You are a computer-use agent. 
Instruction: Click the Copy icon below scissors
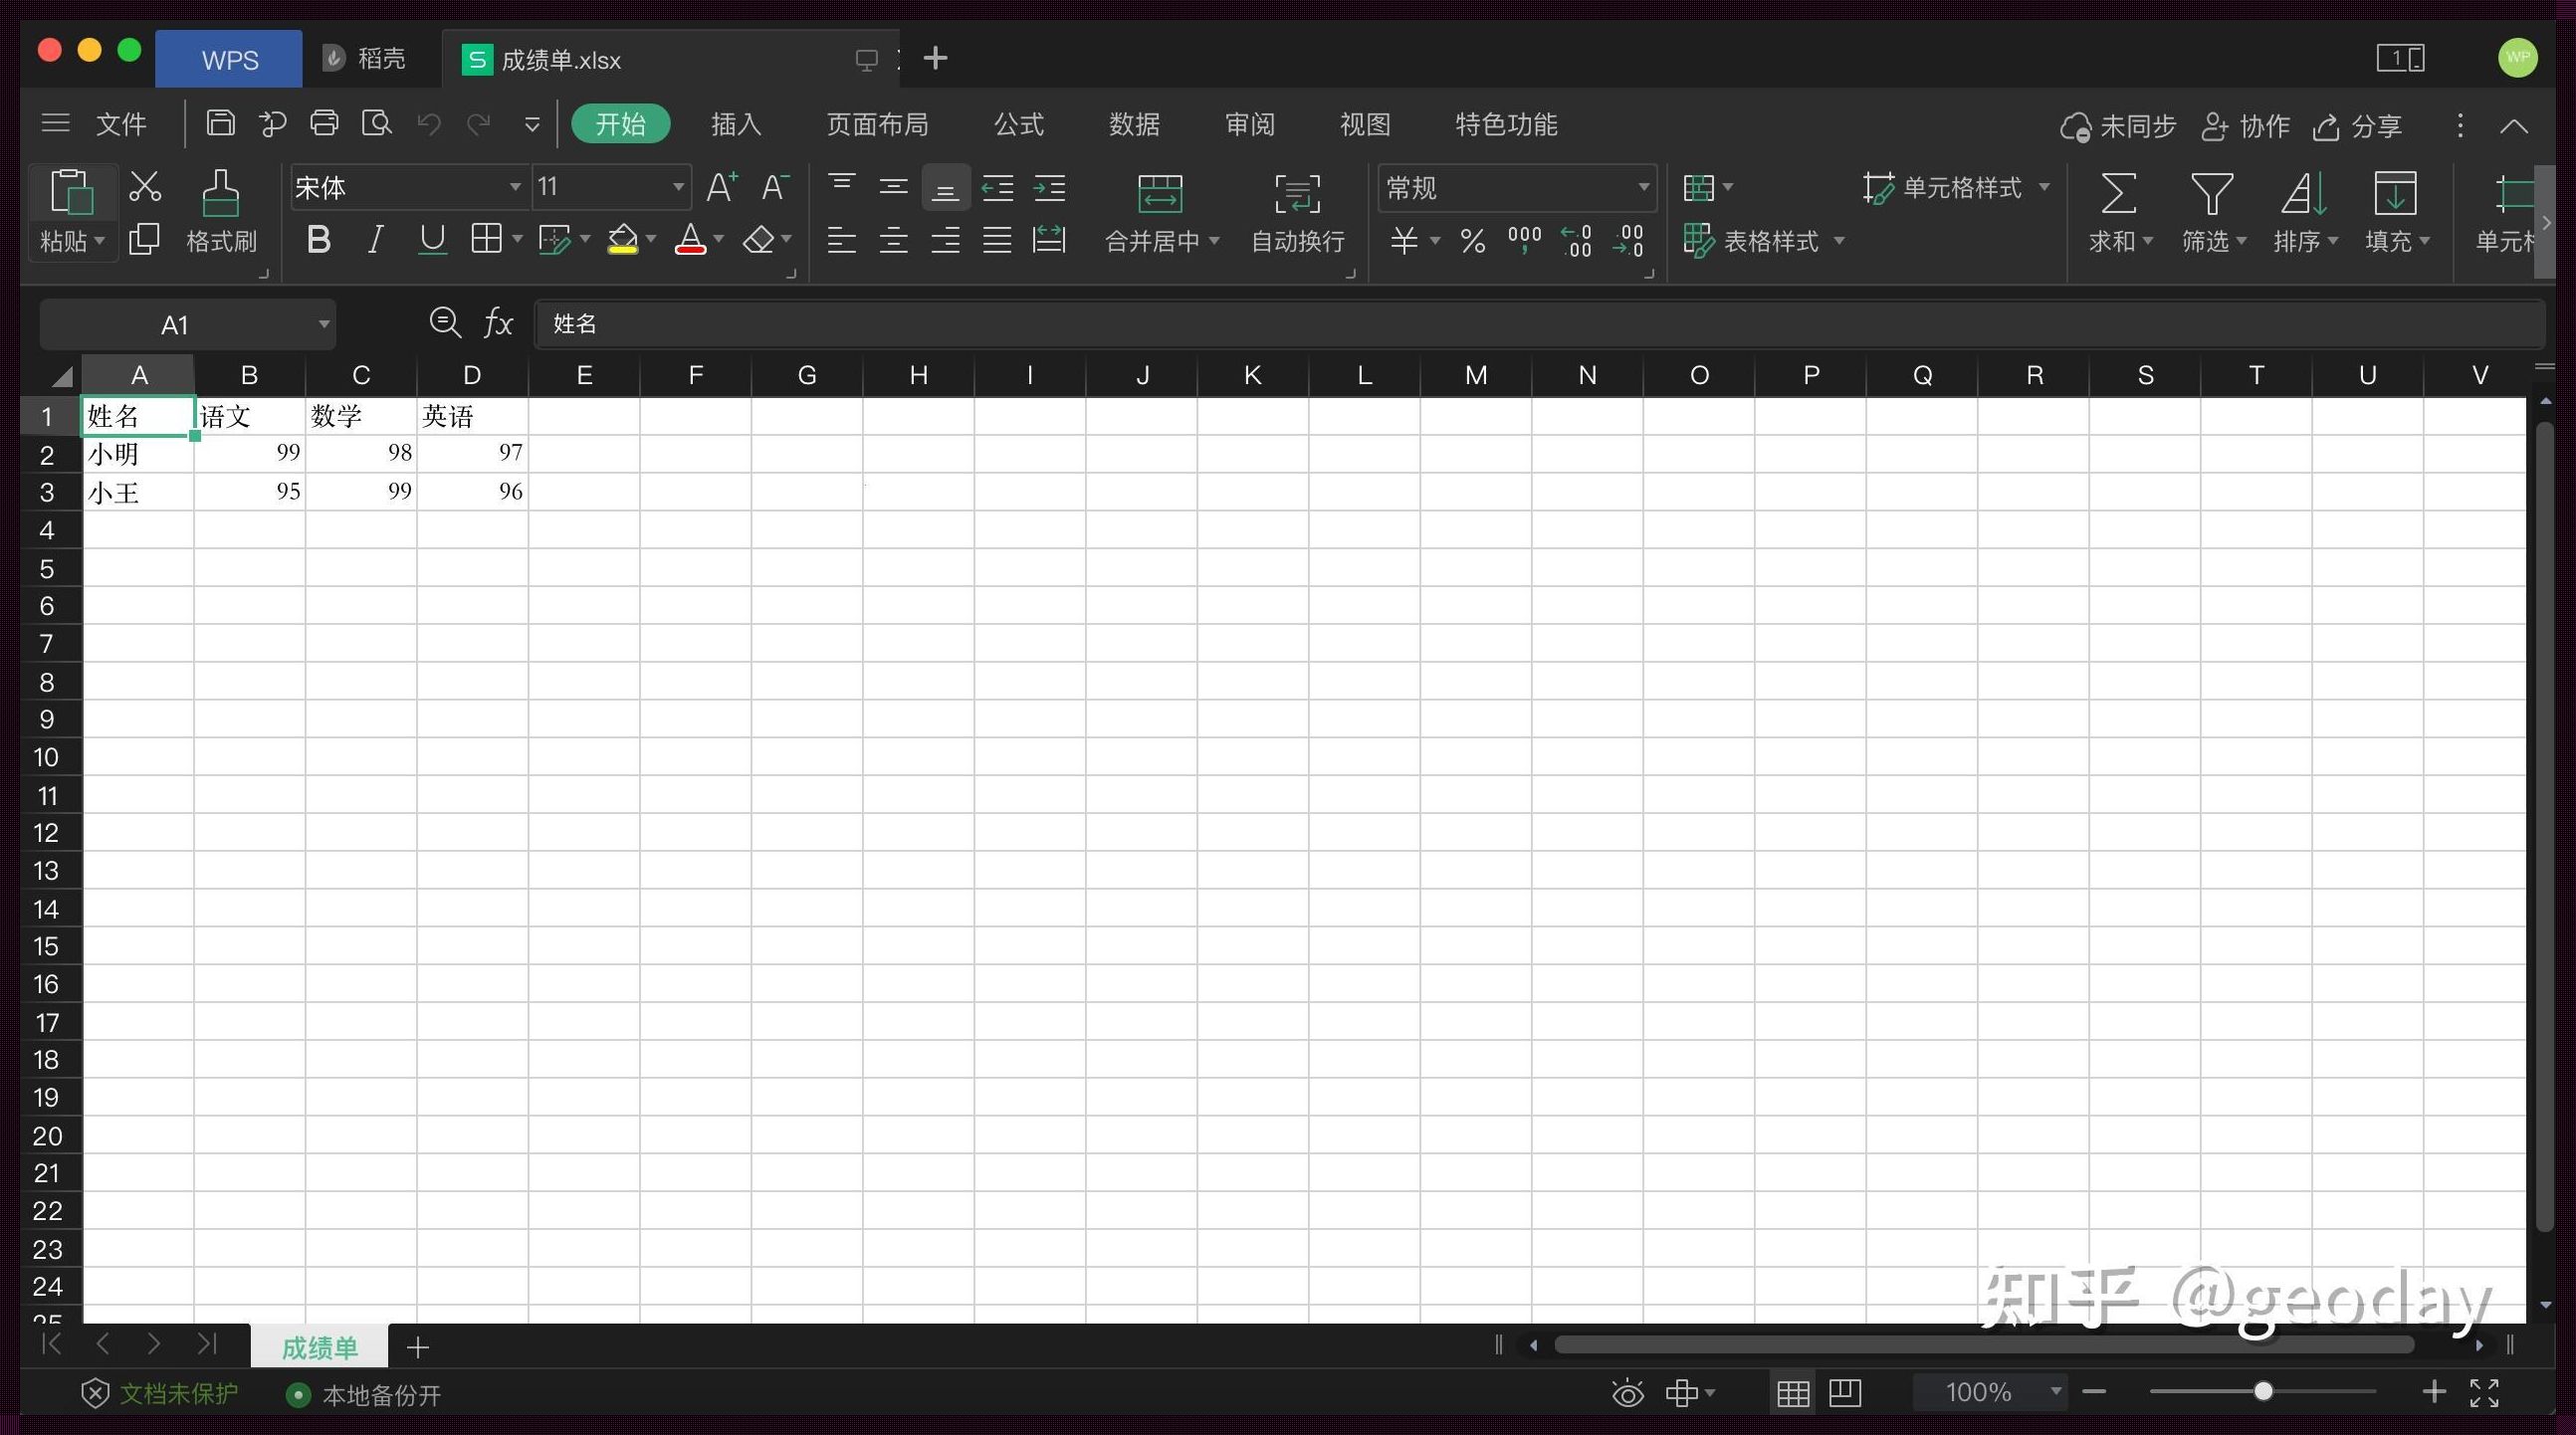coord(145,239)
